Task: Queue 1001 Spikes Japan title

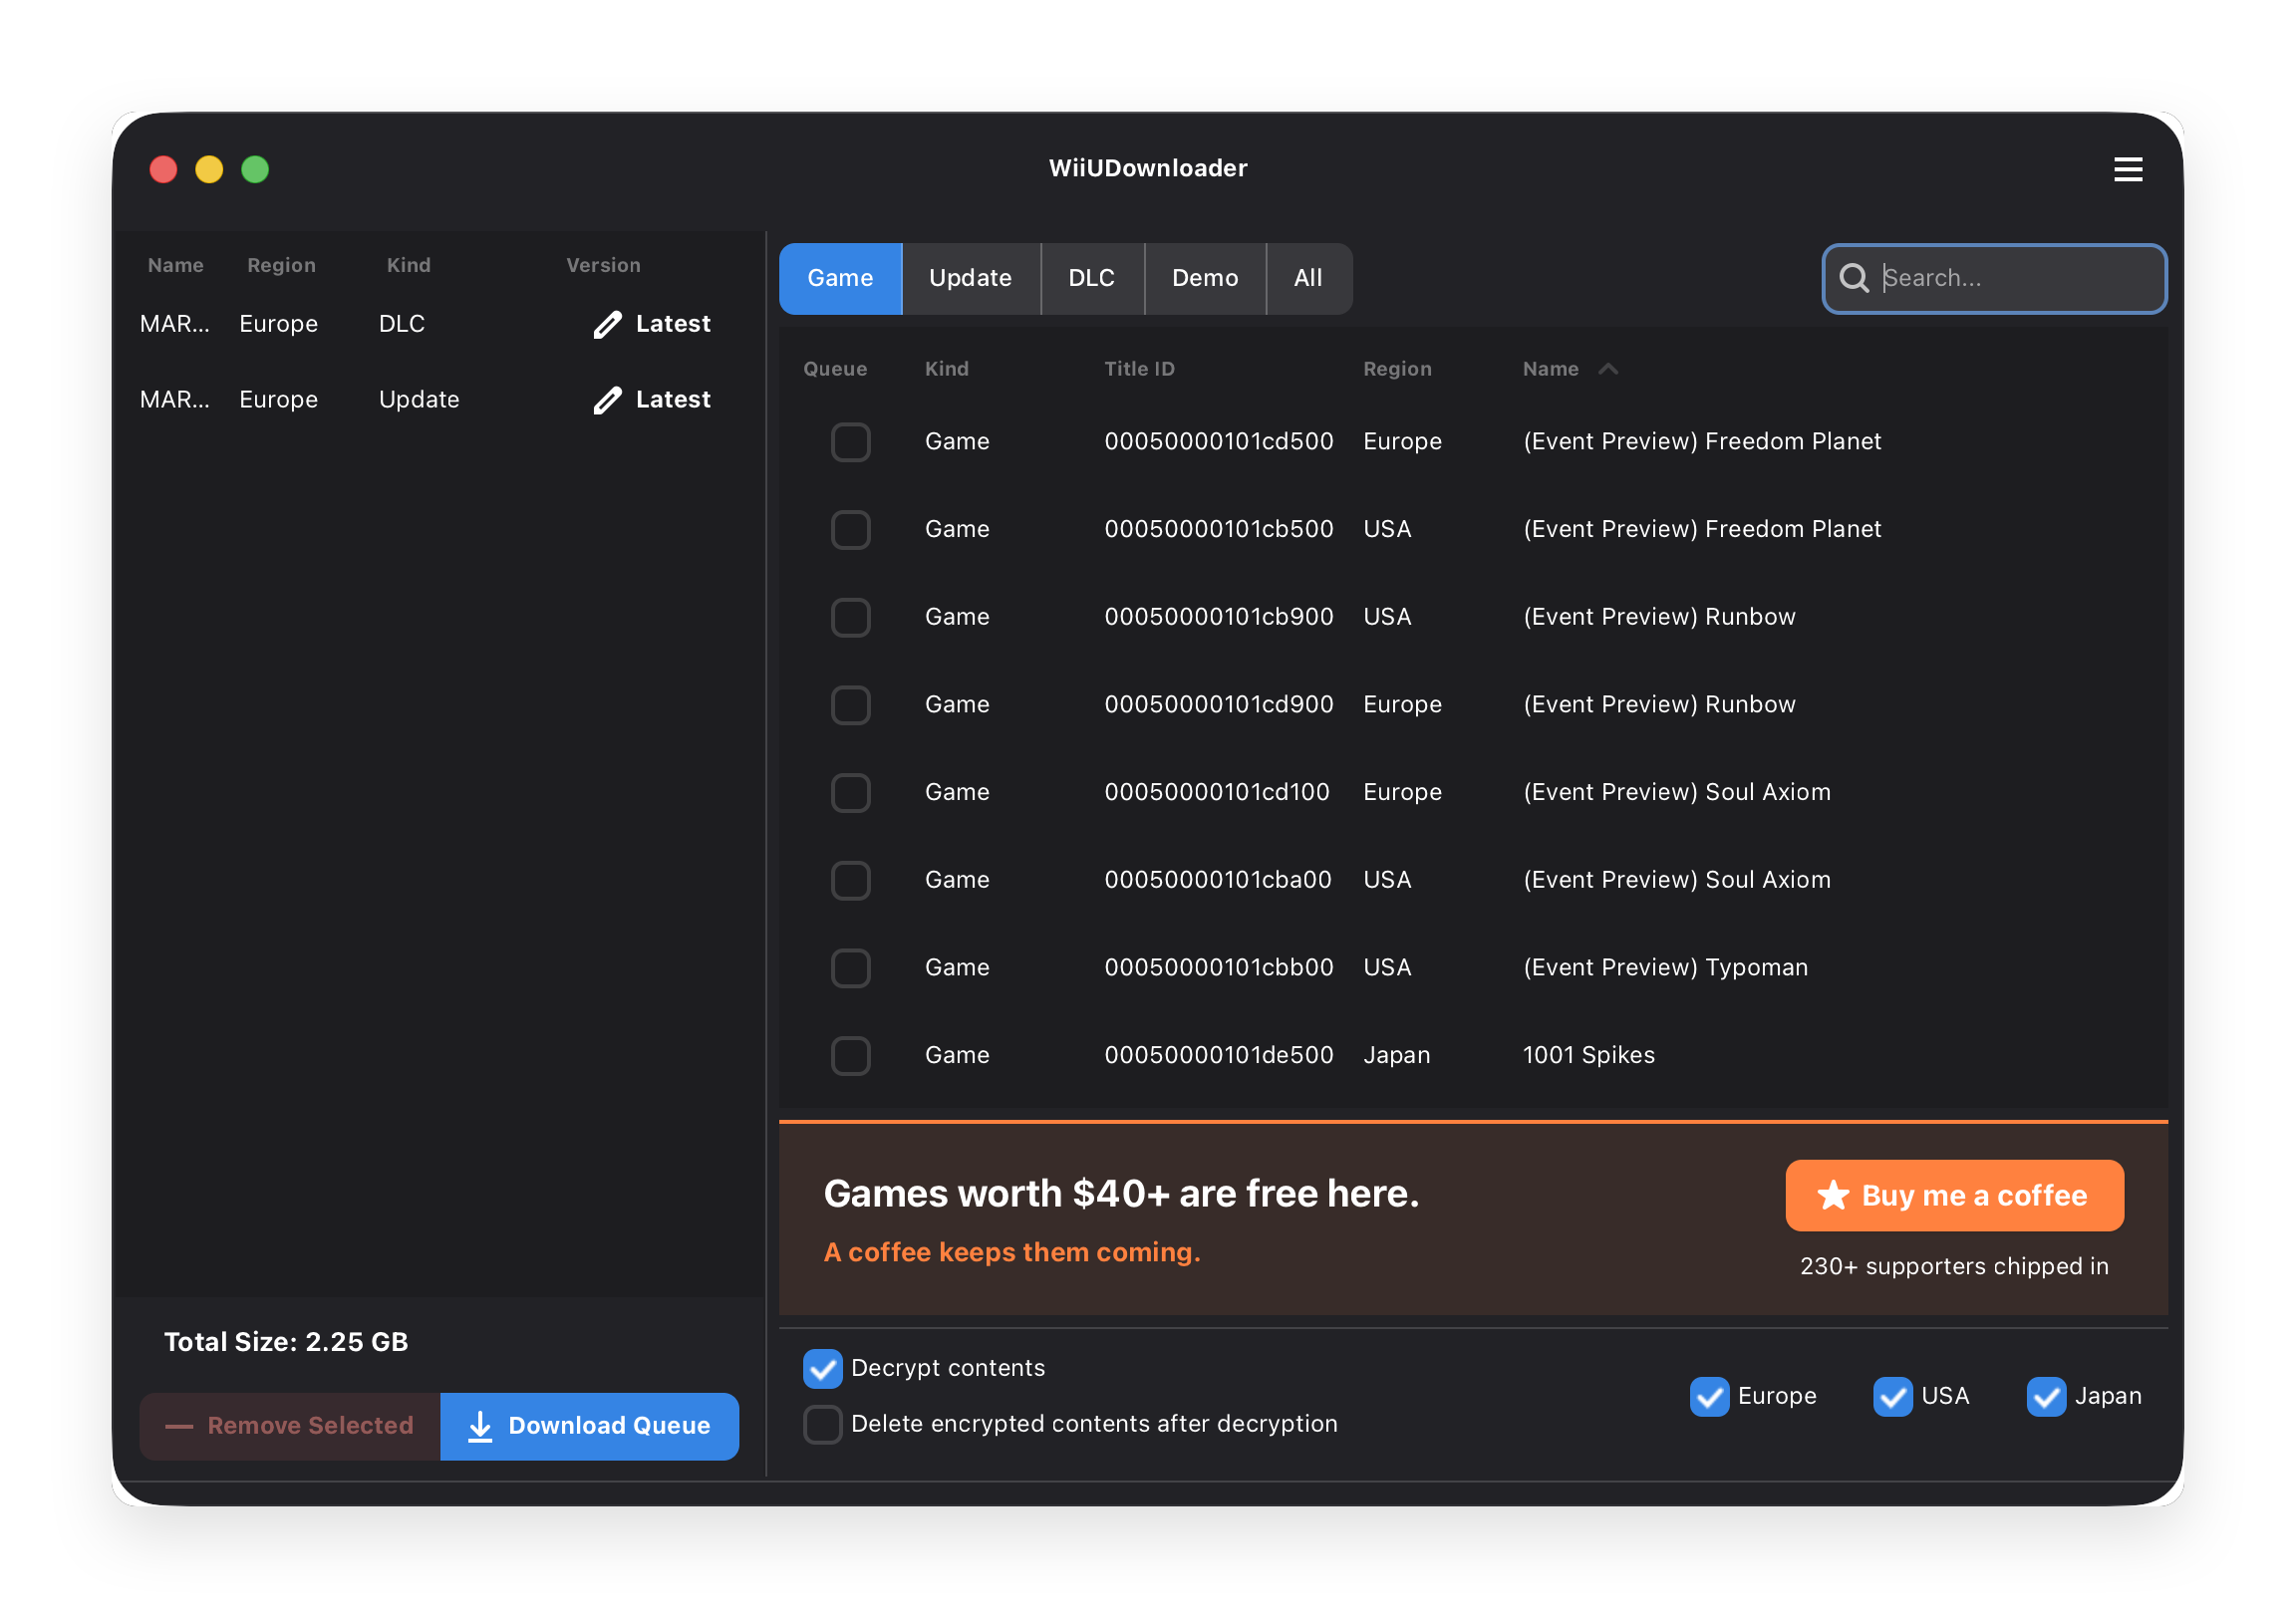Action: [x=850, y=1056]
